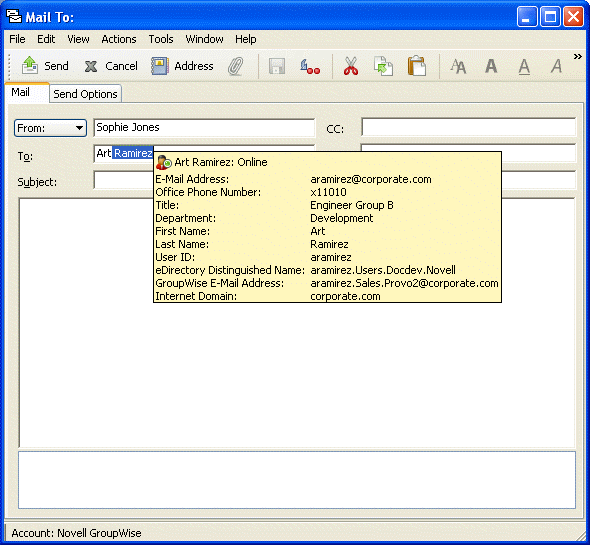The height and width of the screenshot is (545, 590).
Task: Open the font change AA icon
Action: click(x=458, y=67)
